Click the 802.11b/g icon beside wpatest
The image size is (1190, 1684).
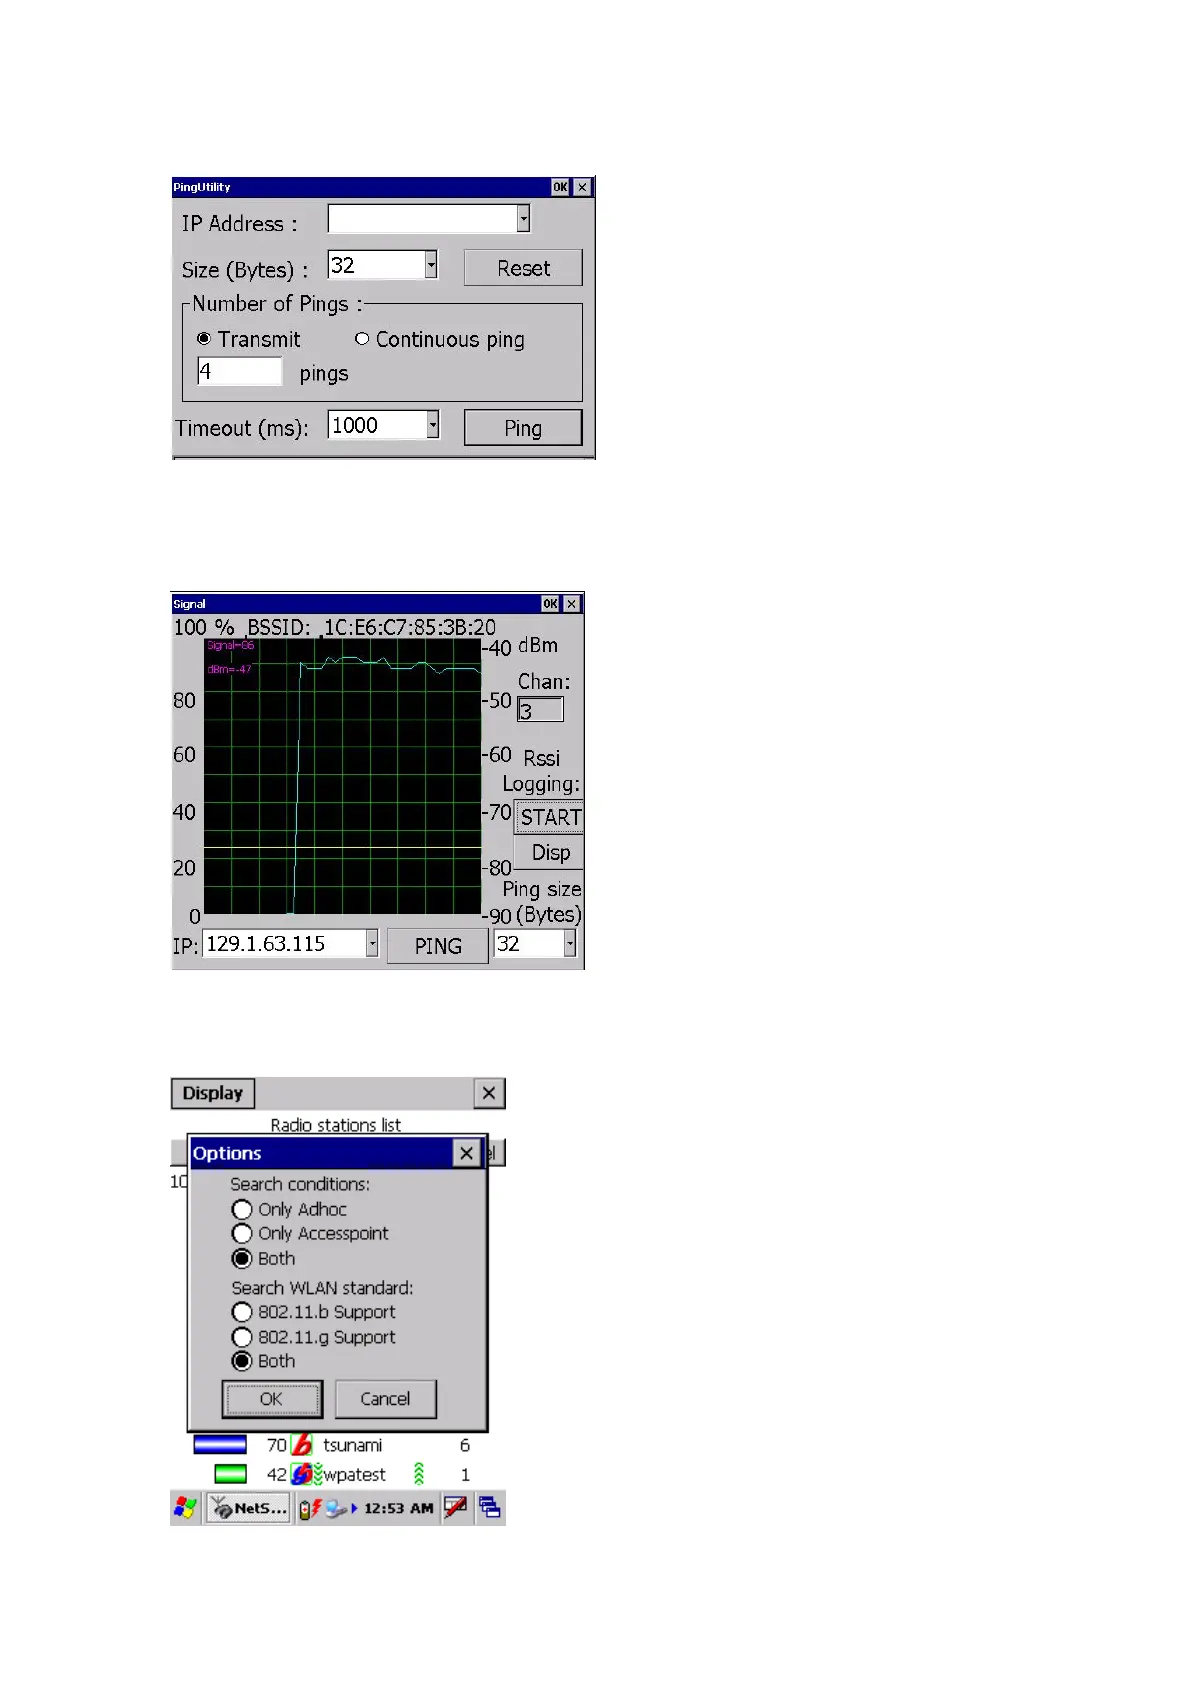[301, 1474]
